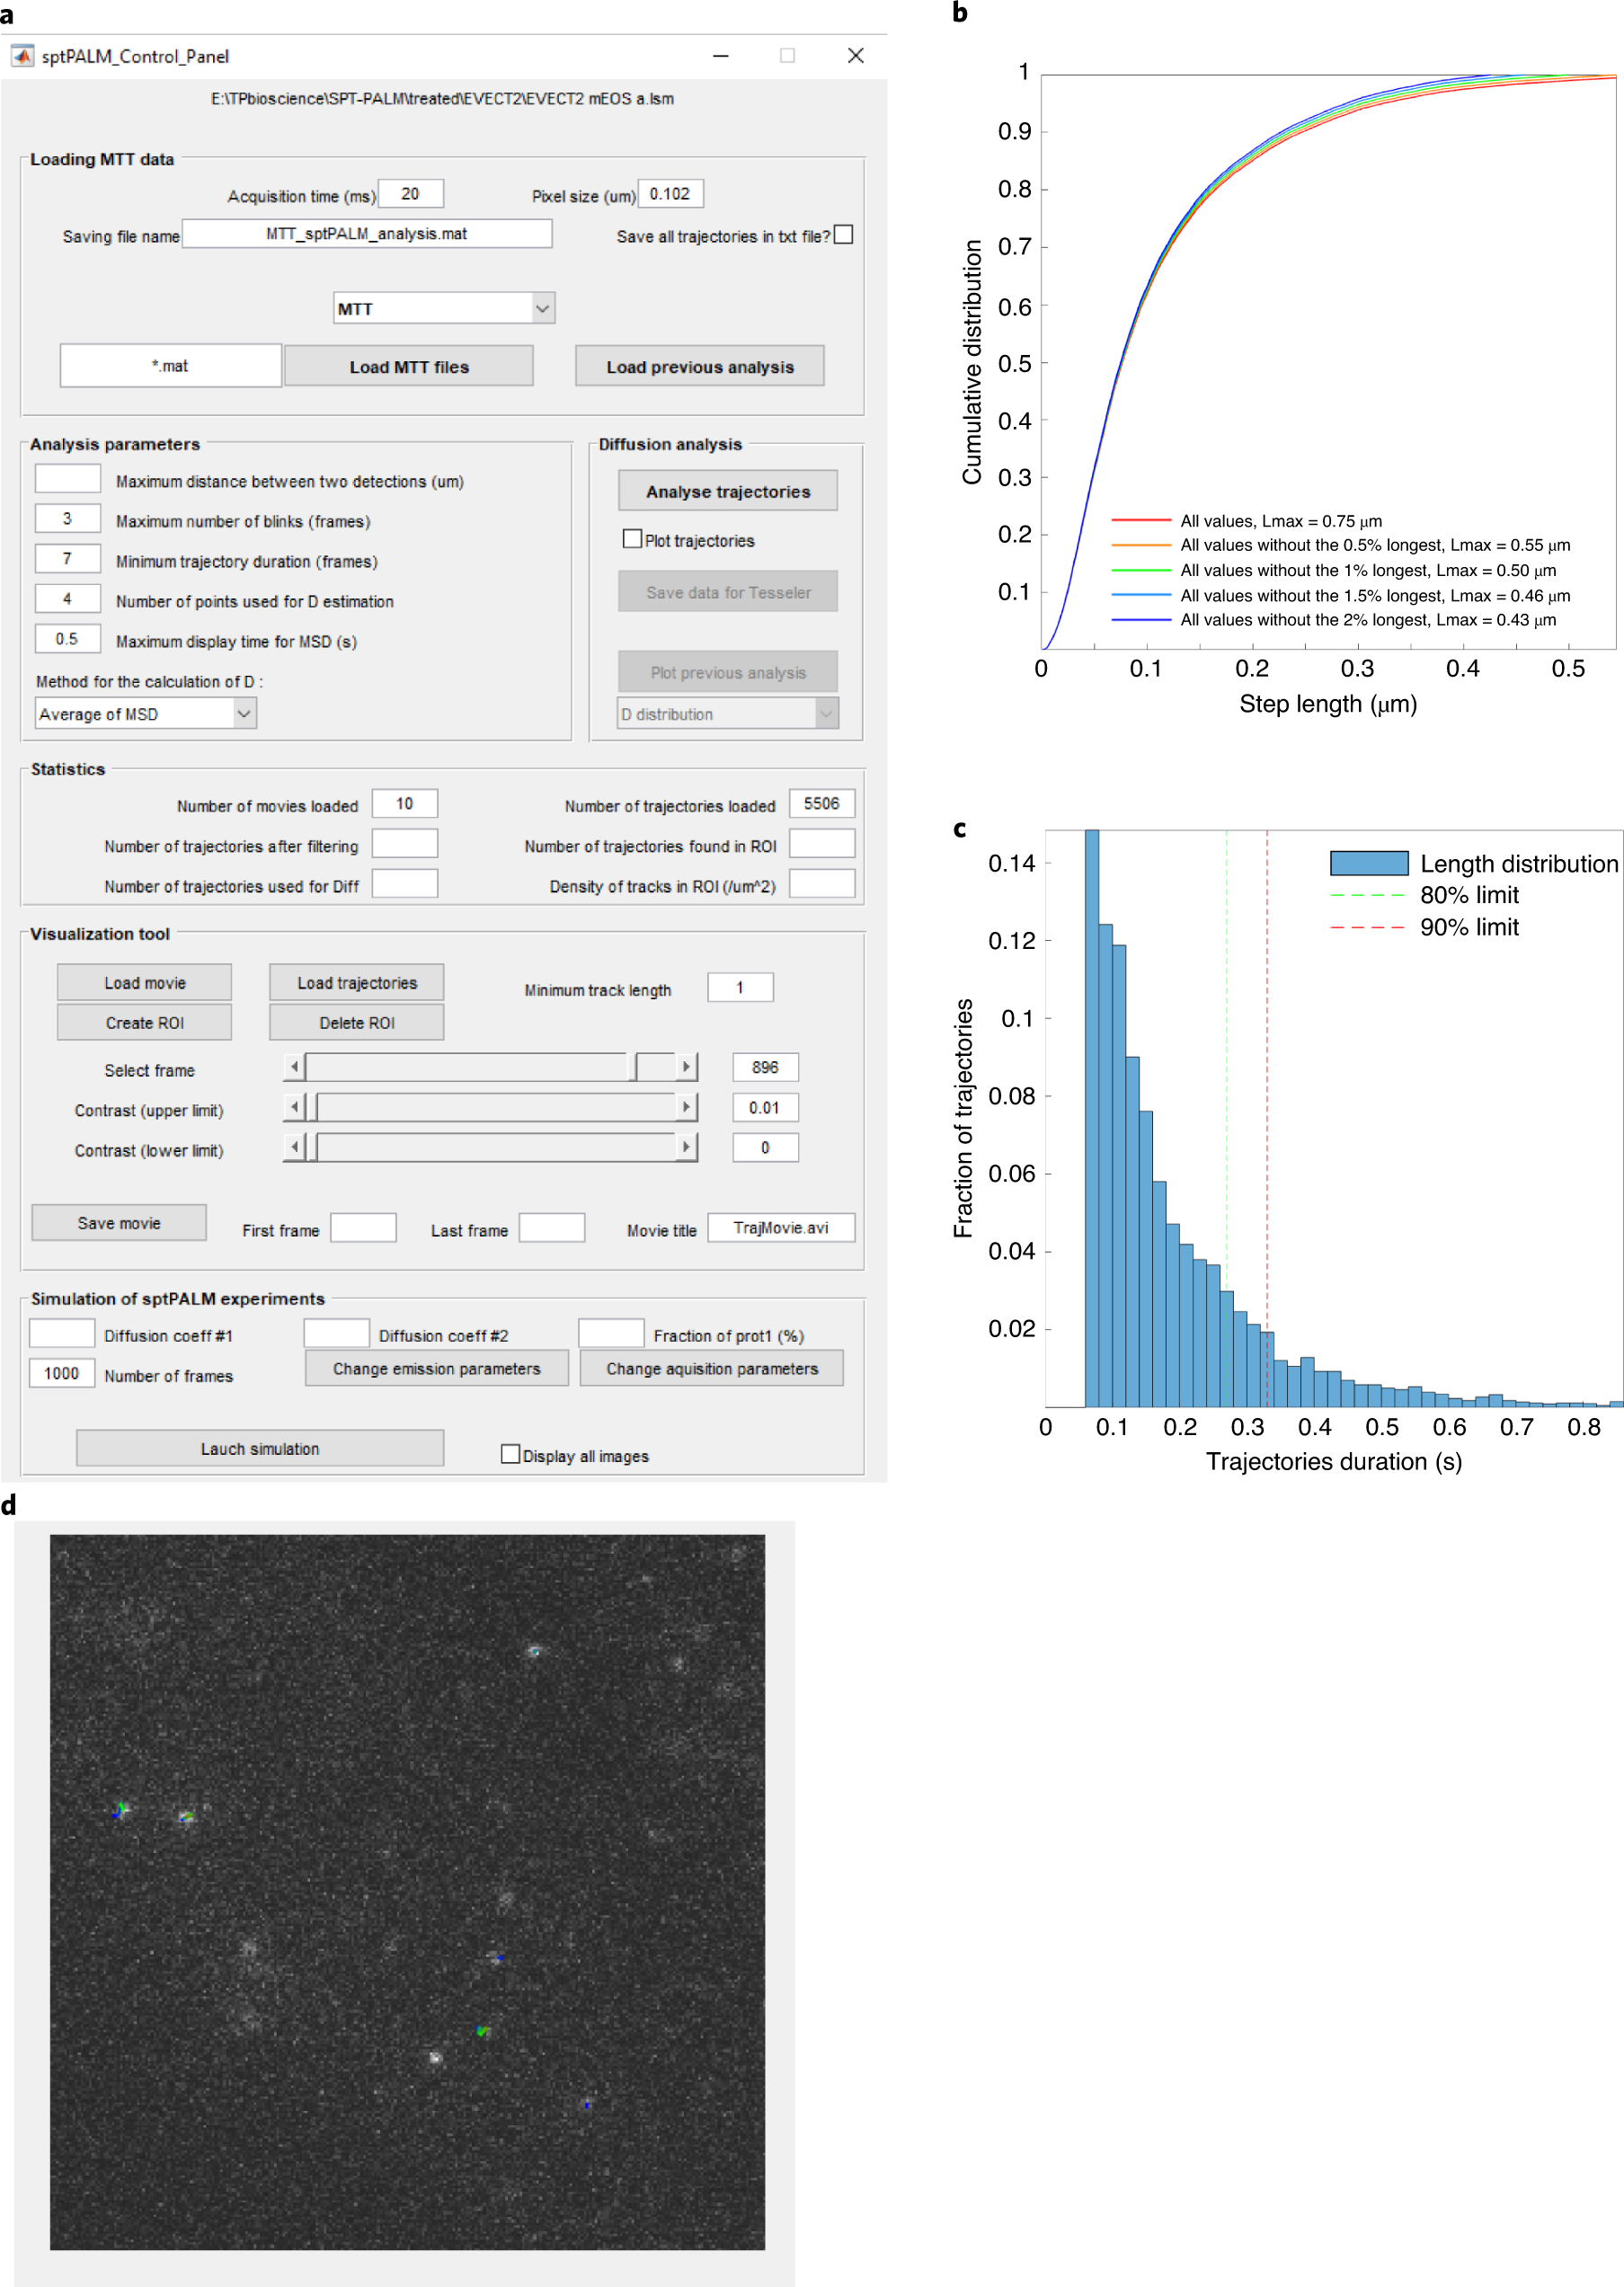Click the *.mat file filter field
This screenshot has height=2287, width=1624.
pos(170,366)
